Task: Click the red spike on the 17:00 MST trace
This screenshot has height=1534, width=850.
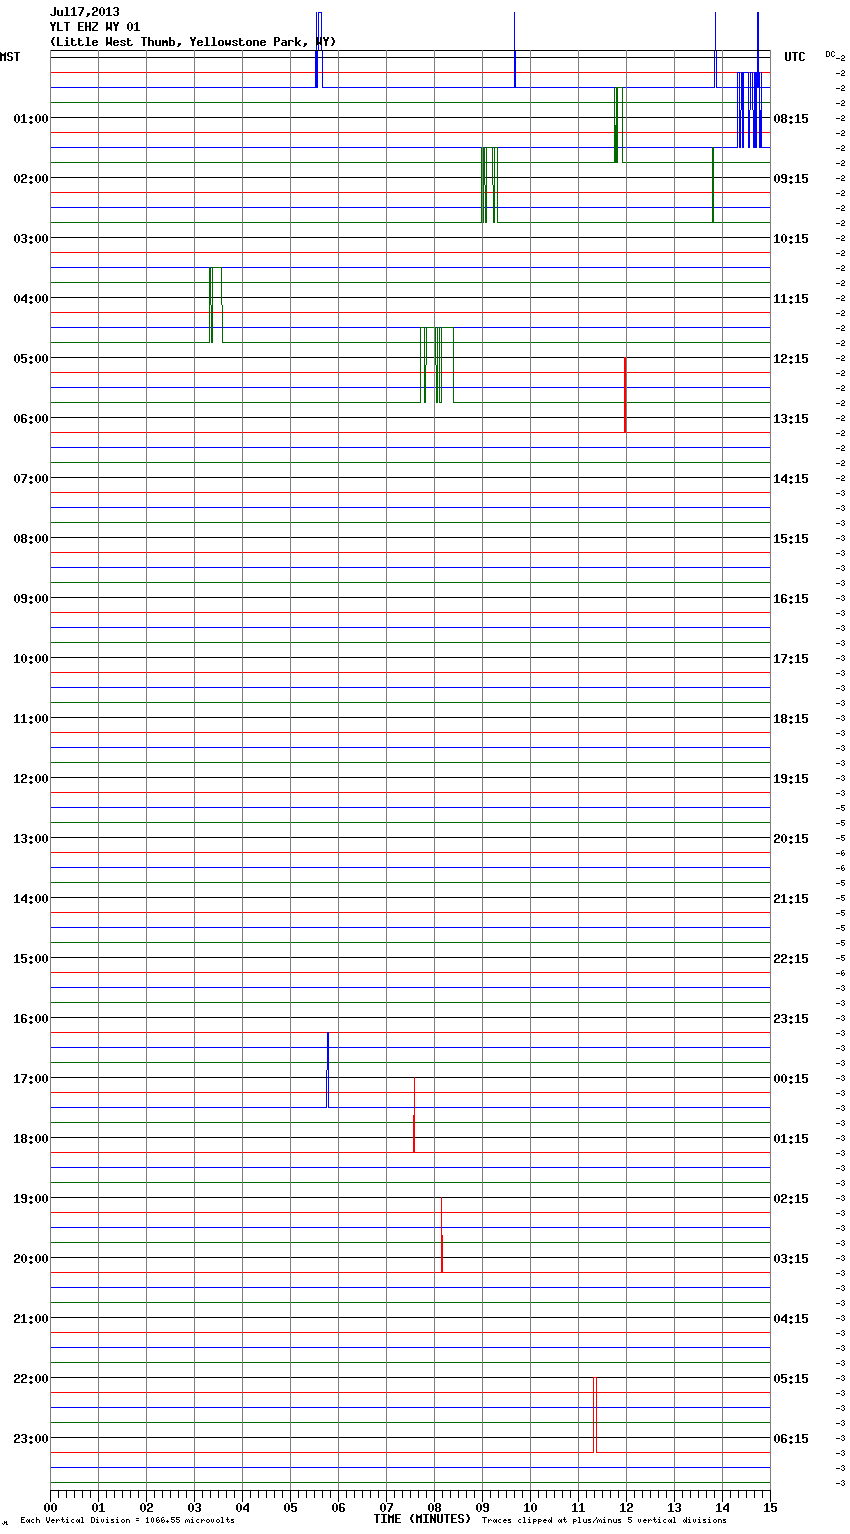Action: click(x=414, y=1115)
